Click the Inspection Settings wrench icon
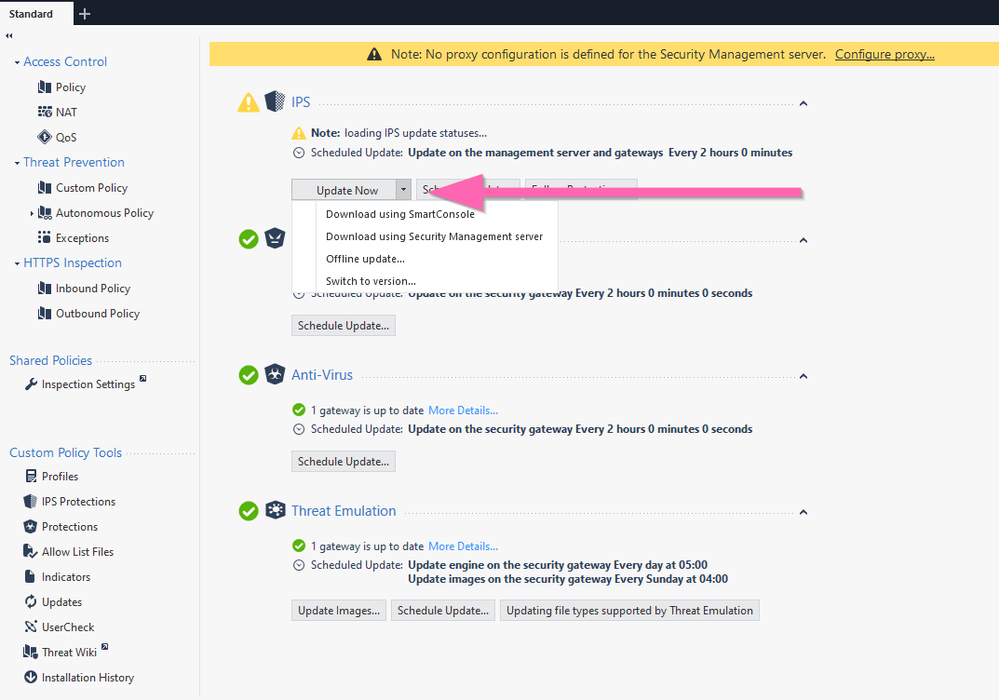Viewport: 999px width, 700px height. pyautogui.click(x=31, y=384)
